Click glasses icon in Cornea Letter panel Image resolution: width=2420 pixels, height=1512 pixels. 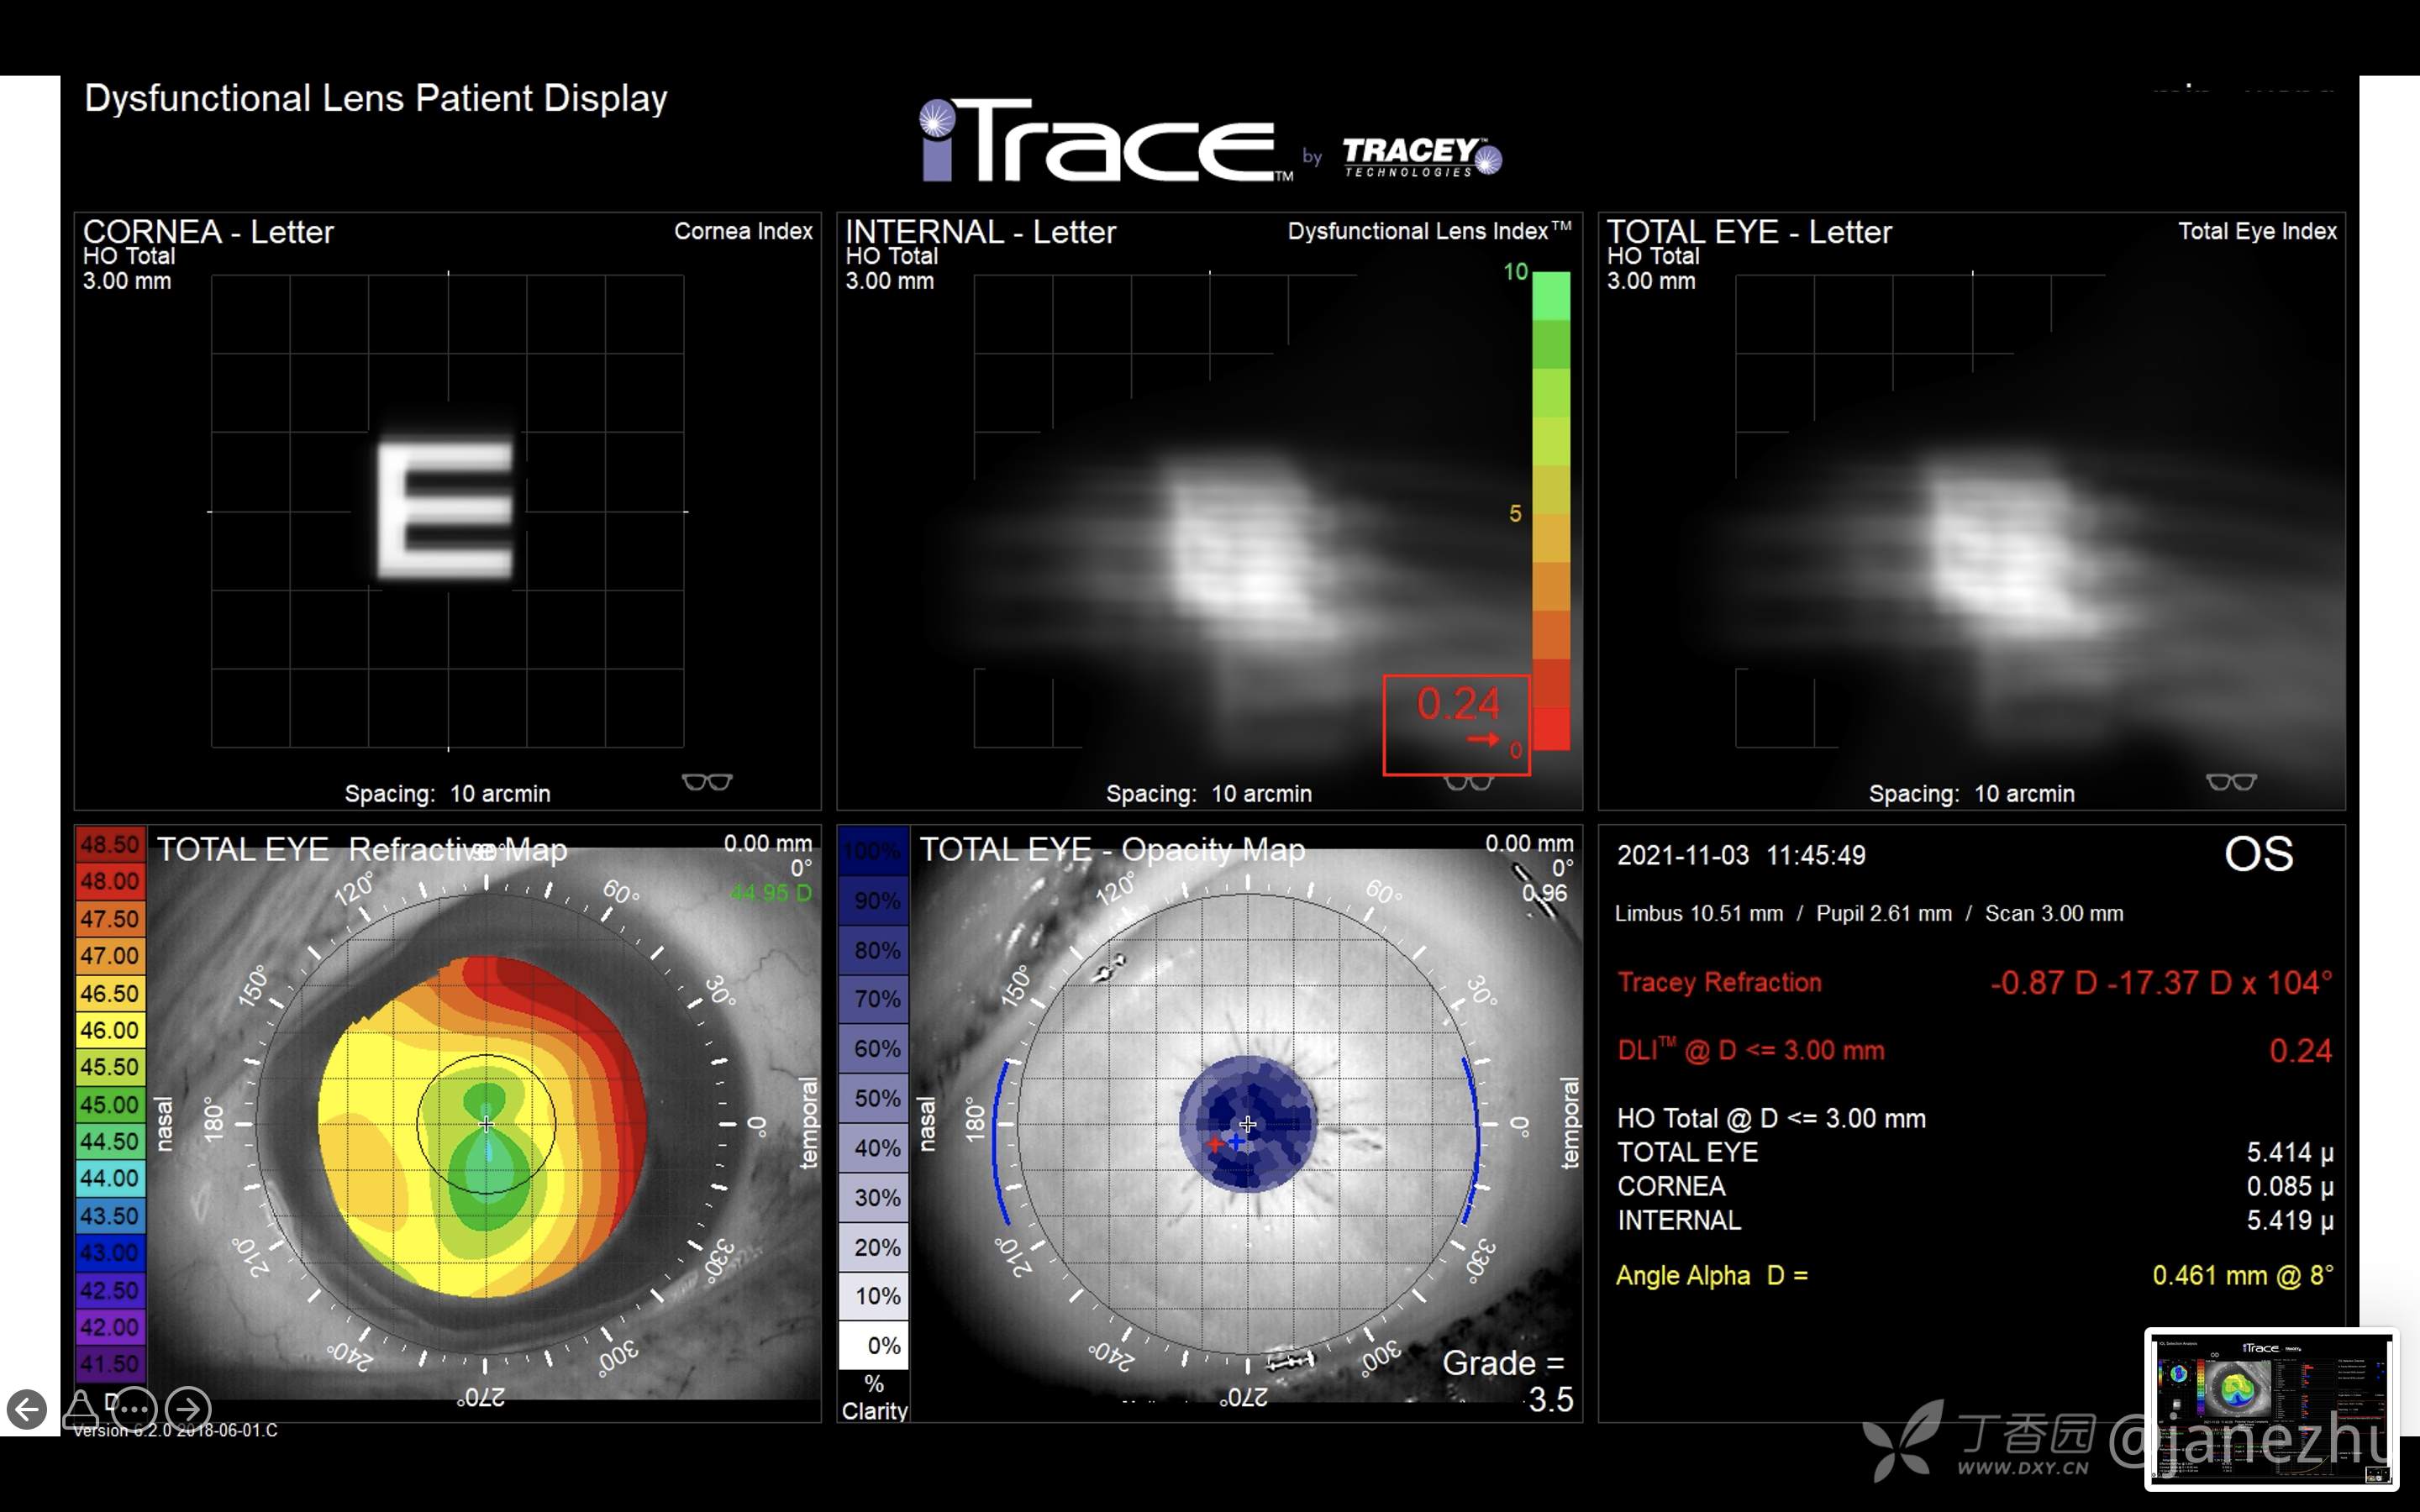[707, 782]
